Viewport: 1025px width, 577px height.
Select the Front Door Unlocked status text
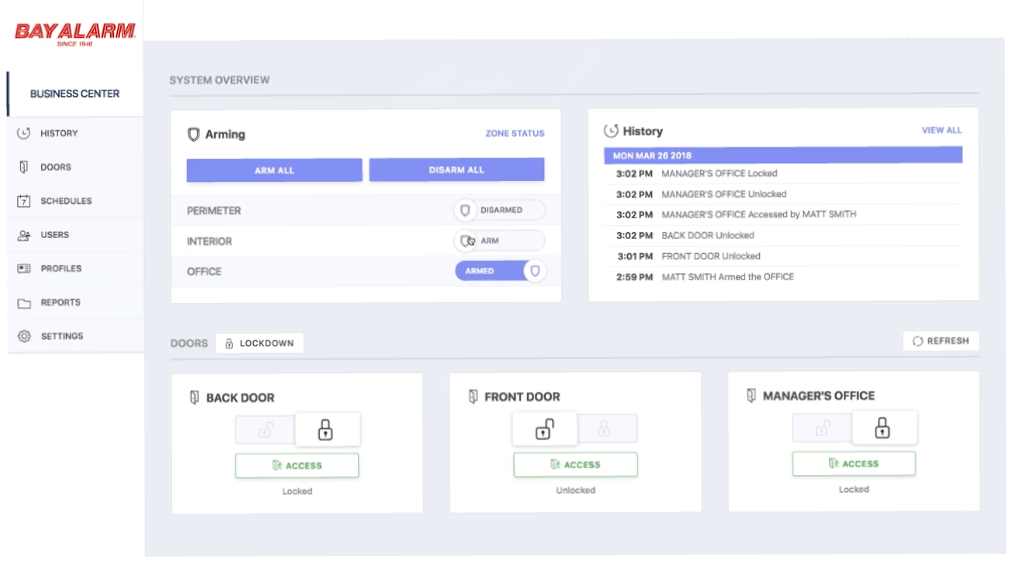pos(575,490)
